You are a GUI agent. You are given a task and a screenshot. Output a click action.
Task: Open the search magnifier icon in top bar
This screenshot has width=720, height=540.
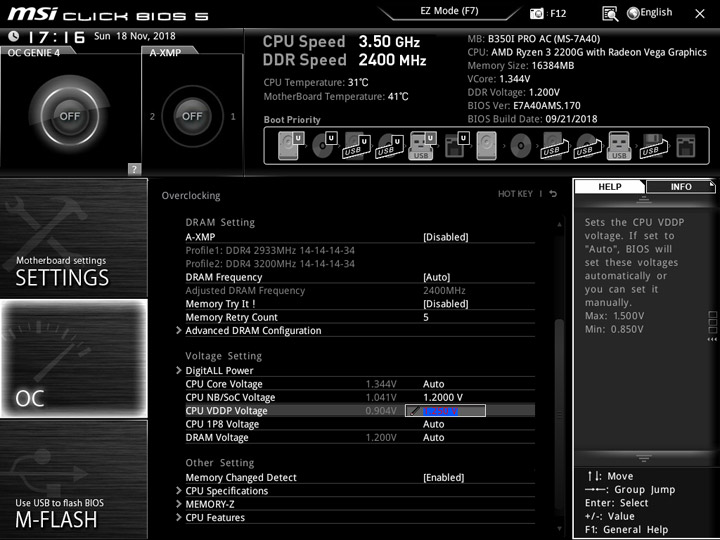point(610,14)
